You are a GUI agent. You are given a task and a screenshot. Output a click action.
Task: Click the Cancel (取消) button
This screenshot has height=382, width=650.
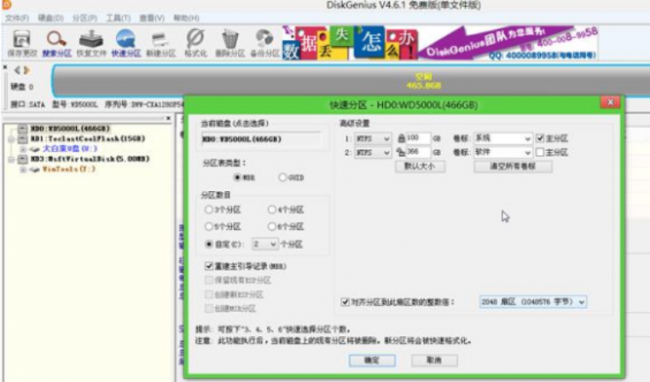[434, 360]
